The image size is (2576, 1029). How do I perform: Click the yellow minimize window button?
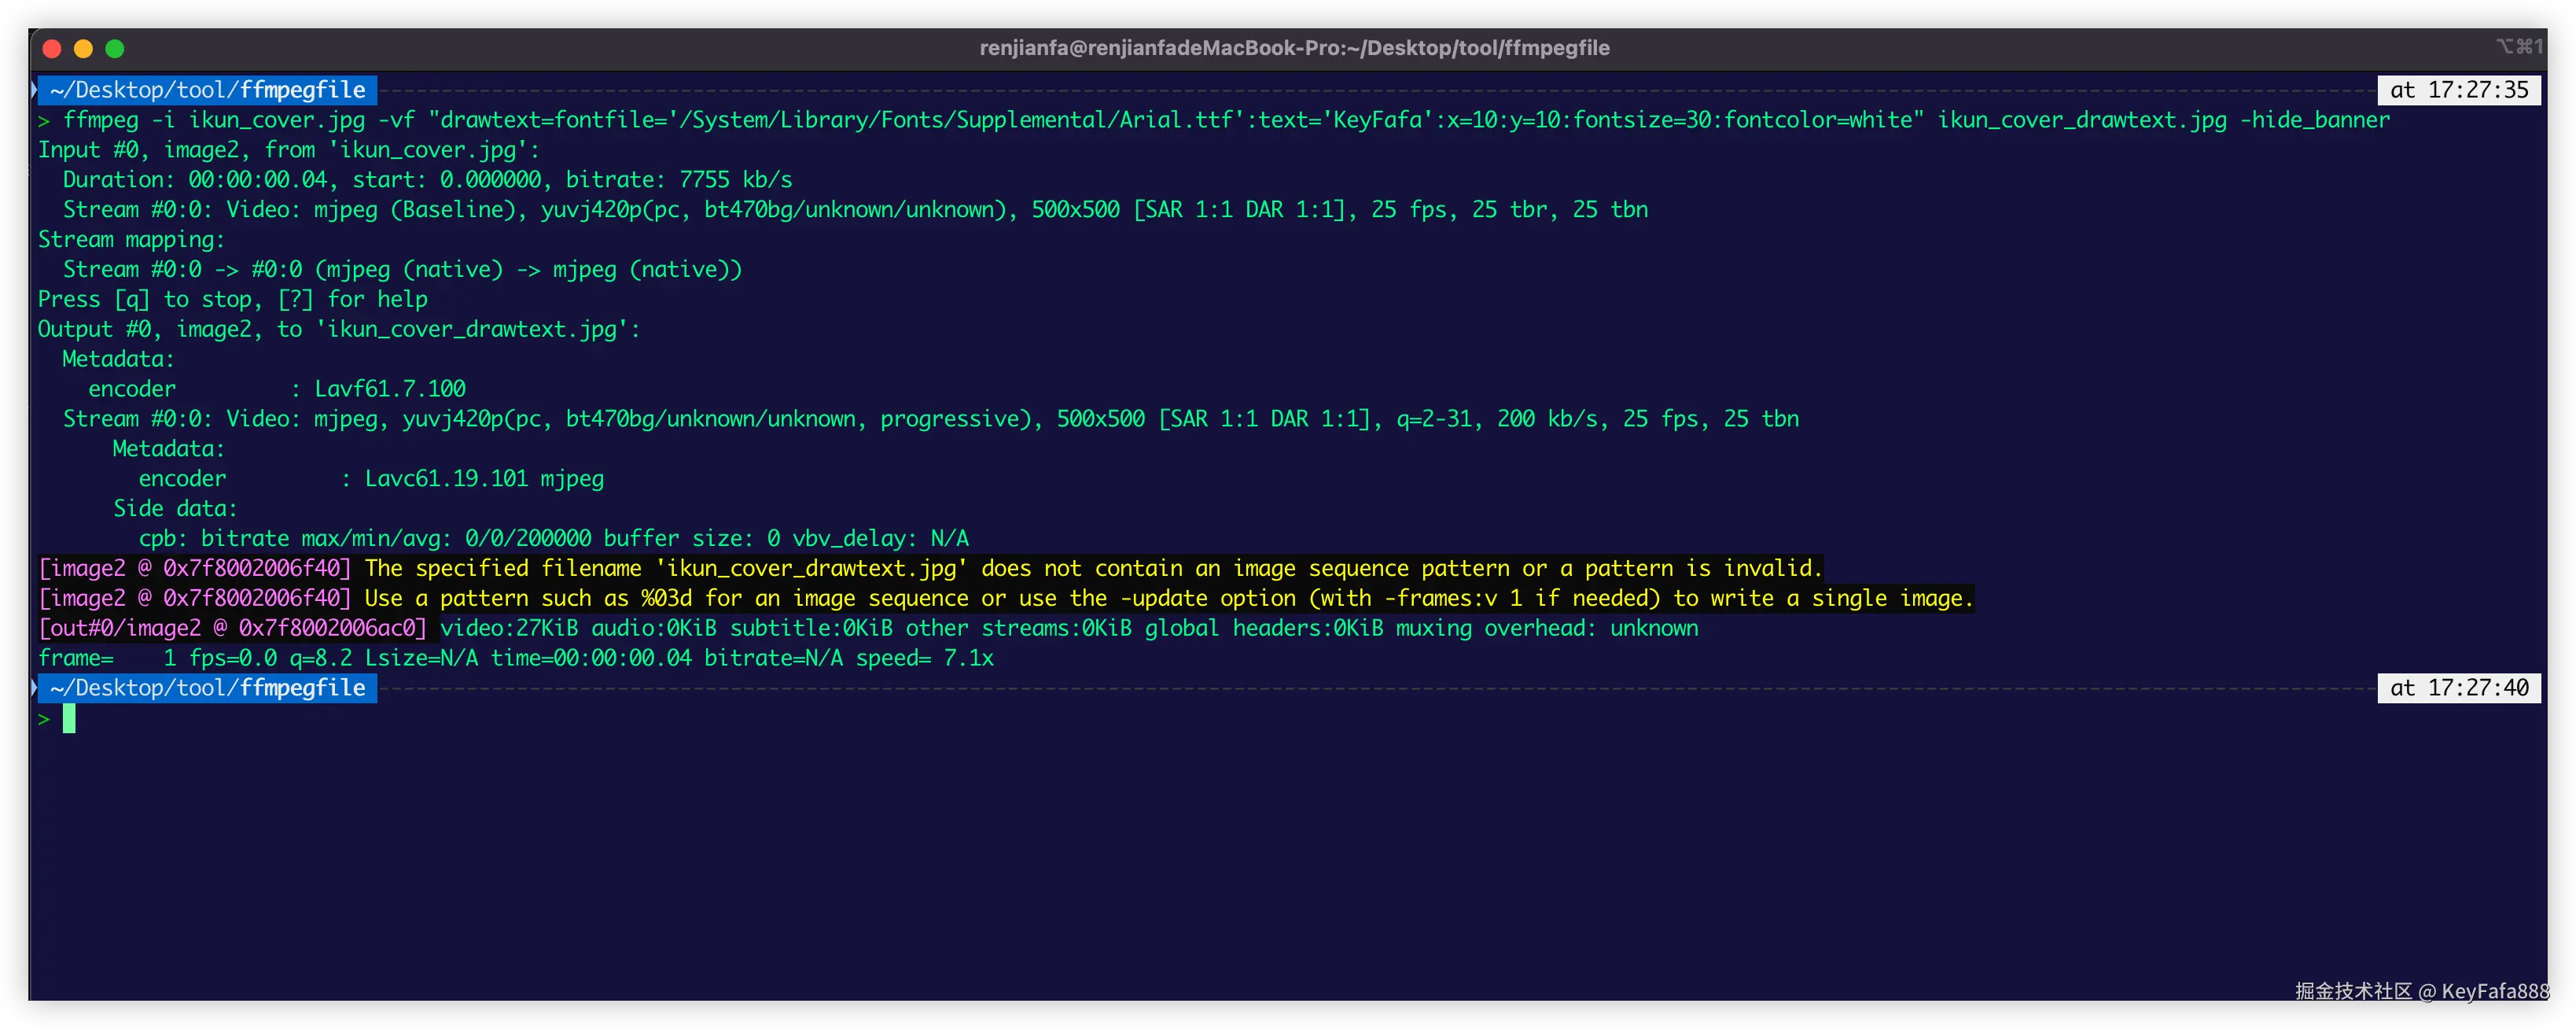click(x=84, y=48)
